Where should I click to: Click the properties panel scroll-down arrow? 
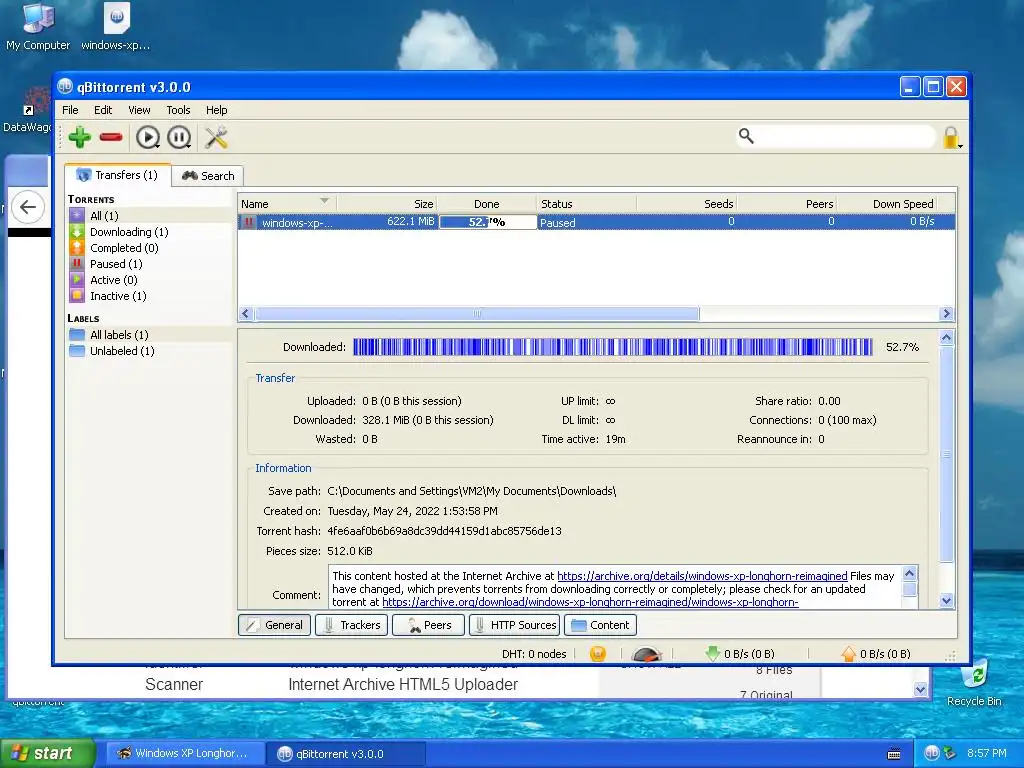tap(946, 601)
